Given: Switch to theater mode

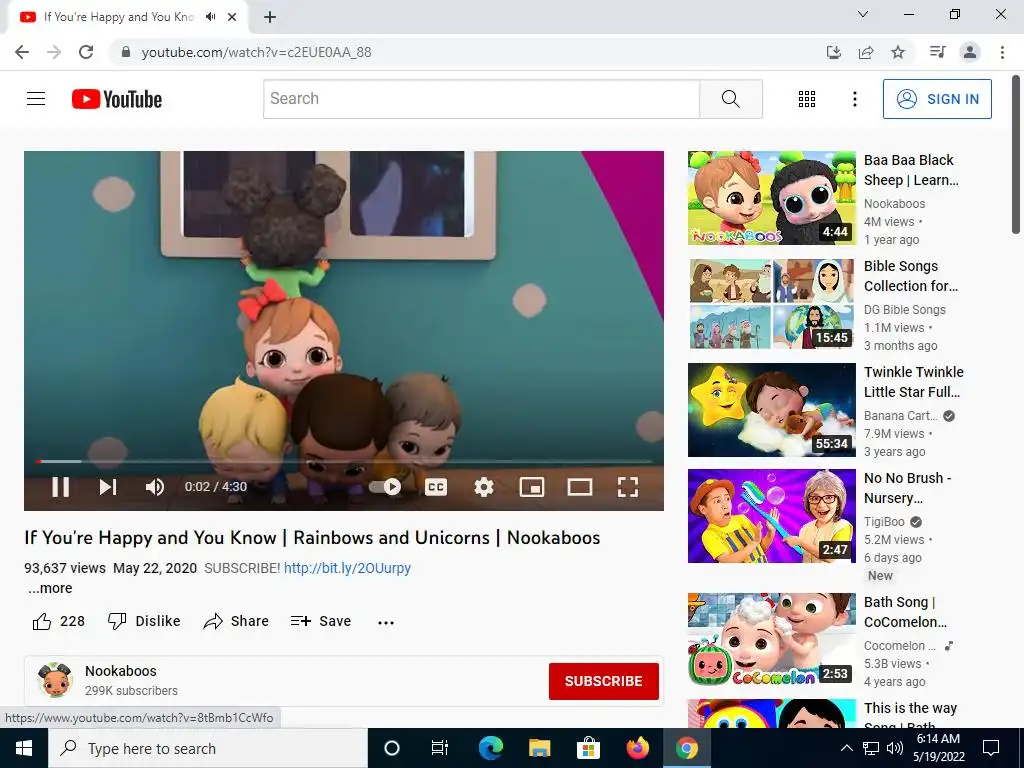Looking at the screenshot, I should 579,487.
